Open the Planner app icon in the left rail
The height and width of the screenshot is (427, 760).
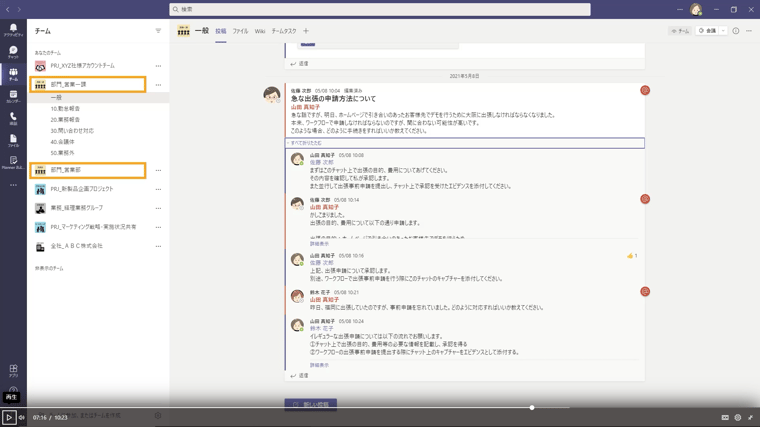(x=13, y=162)
